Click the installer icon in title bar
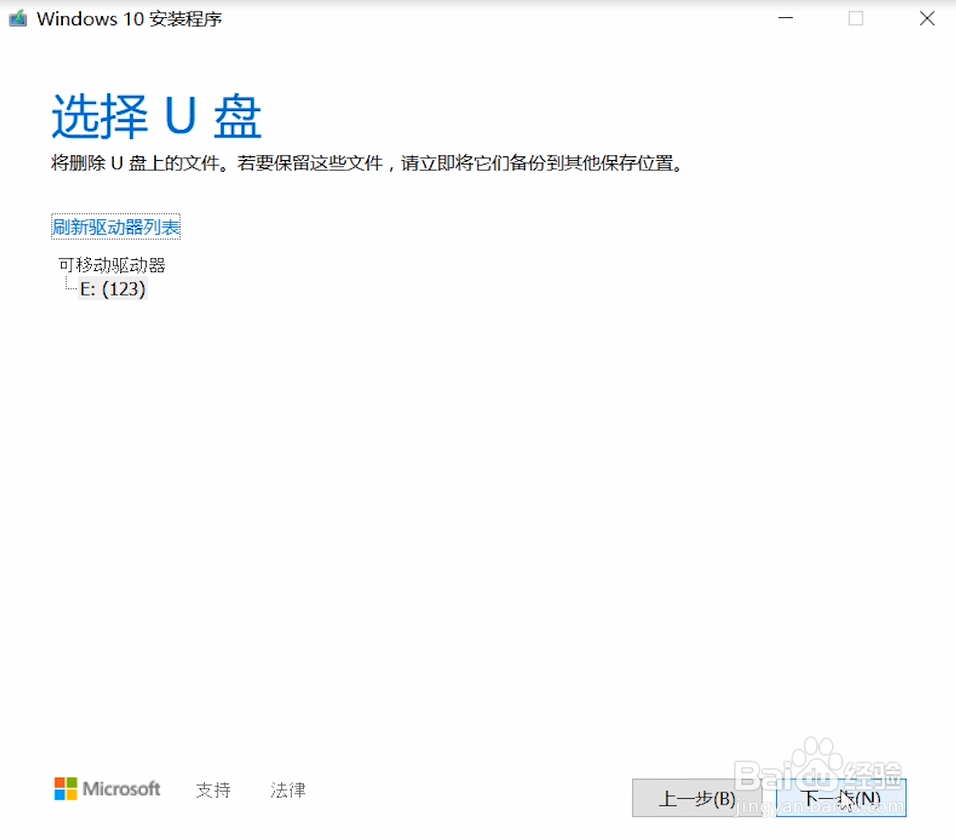 click(x=16, y=18)
